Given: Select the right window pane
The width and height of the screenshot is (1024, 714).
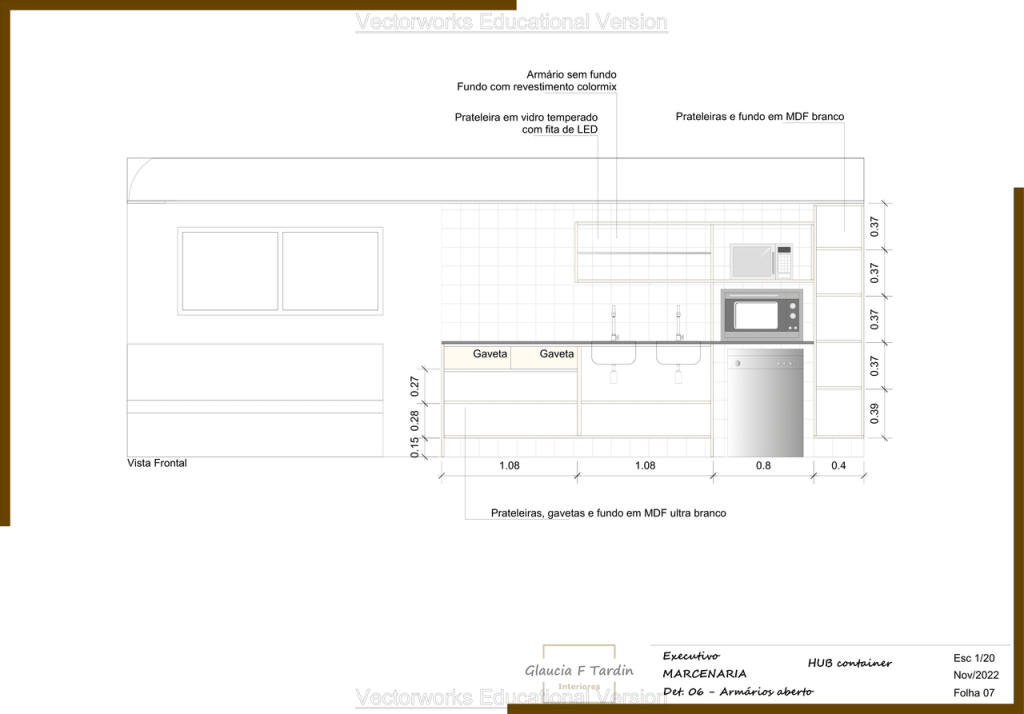Looking at the screenshot, I should (330, 271).
